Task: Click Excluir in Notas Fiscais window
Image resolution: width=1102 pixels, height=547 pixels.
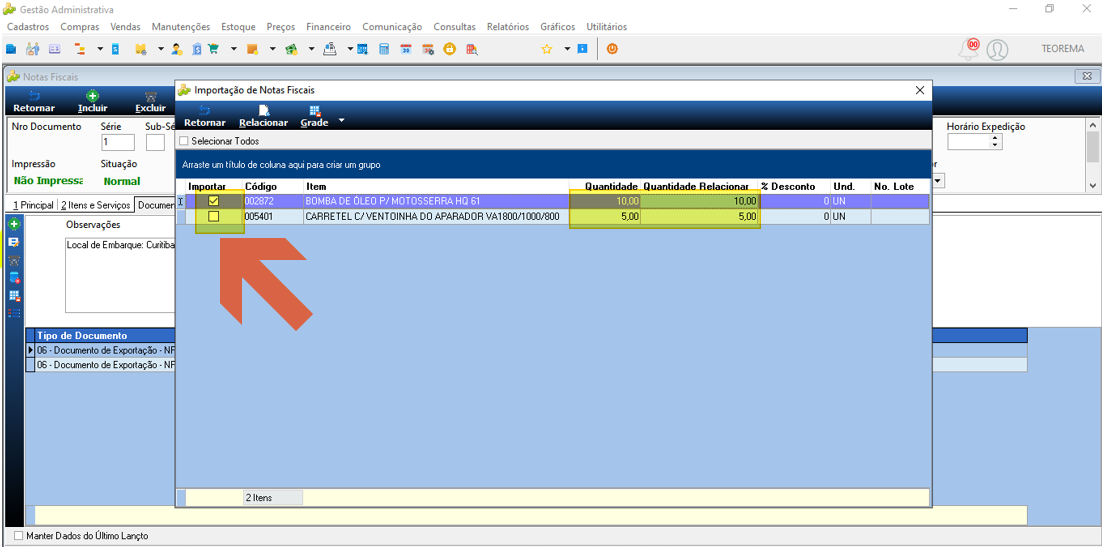Action: pos(150,103)
